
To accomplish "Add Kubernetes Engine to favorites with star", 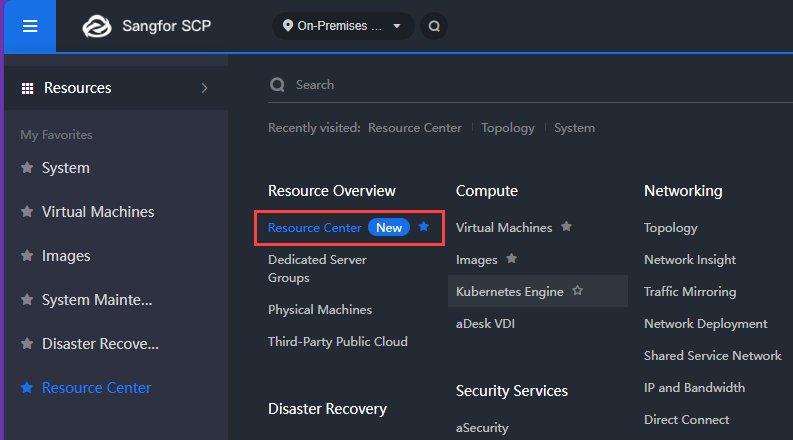I will (578, 291).
